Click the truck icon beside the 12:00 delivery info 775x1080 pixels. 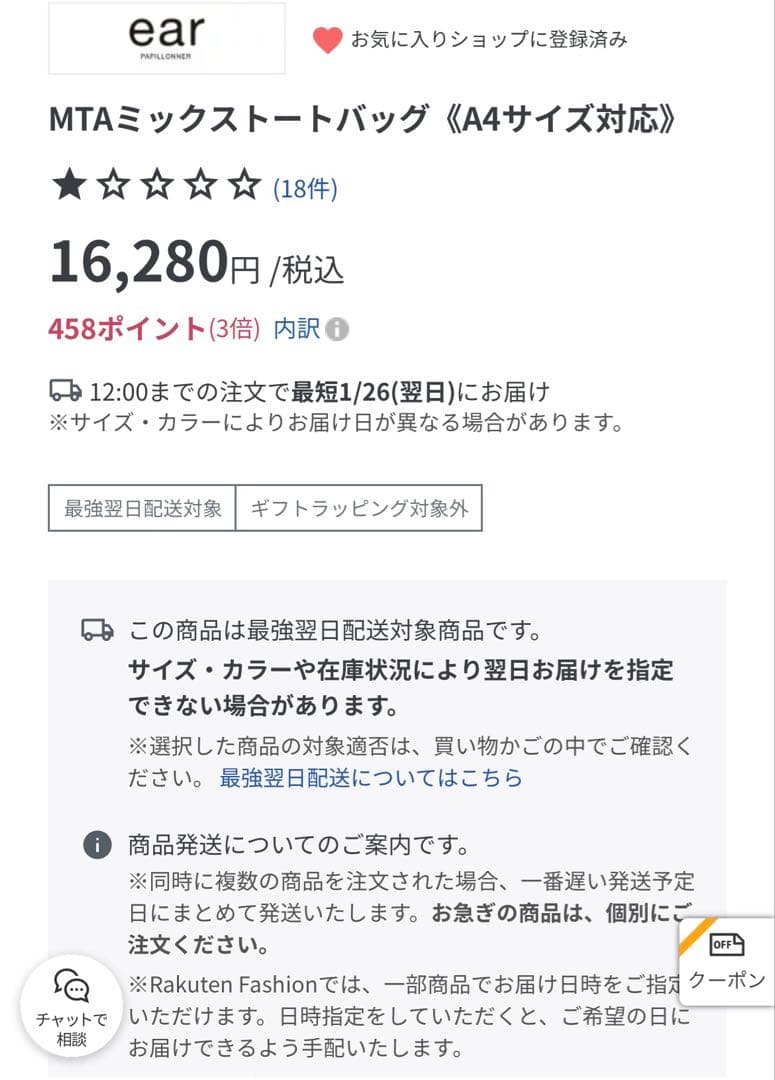(63, 391)
